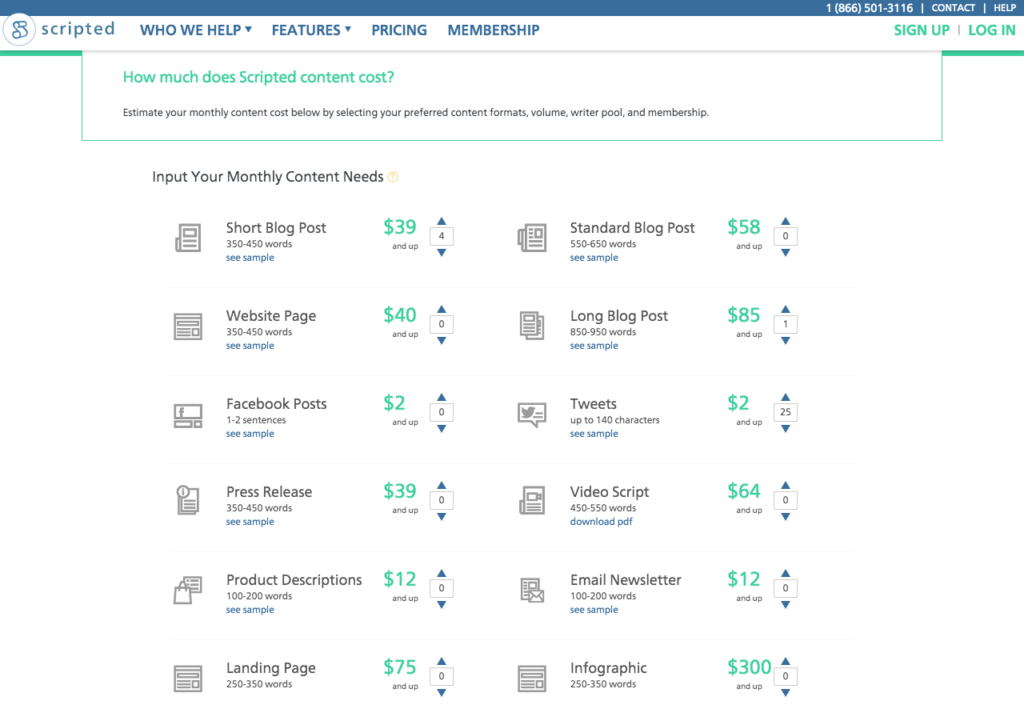
Task: Click the Short Blog Post icon
Action: point(188,238)
